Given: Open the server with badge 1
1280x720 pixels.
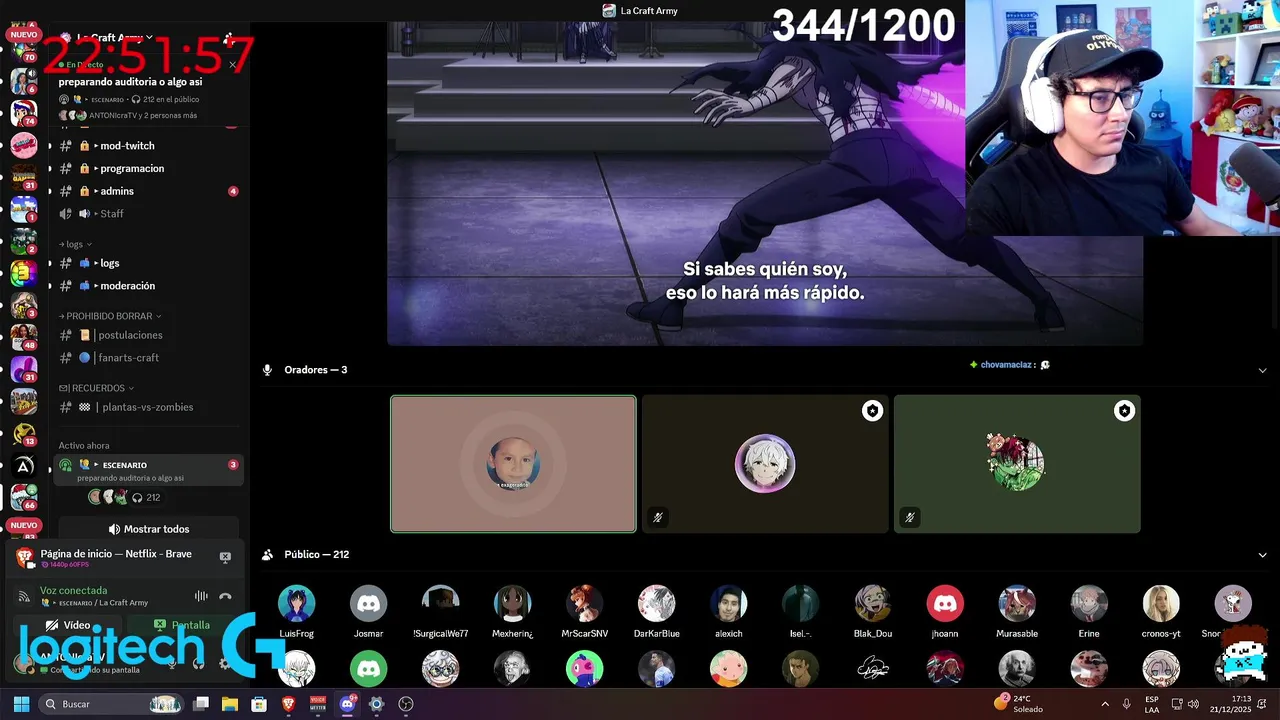Looking at the screenshot, I should pos(23,209).
